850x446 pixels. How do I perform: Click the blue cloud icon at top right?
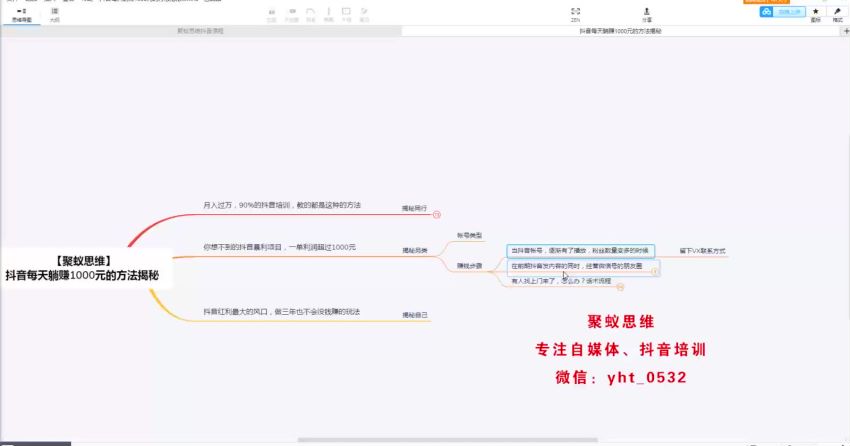[x=766, y=11]
